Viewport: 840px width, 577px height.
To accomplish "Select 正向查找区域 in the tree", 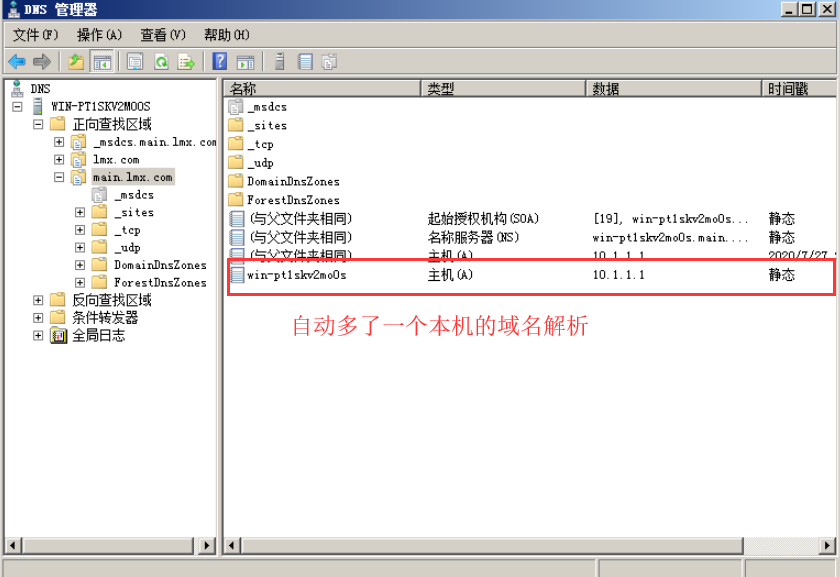I will tap(112, 124).
